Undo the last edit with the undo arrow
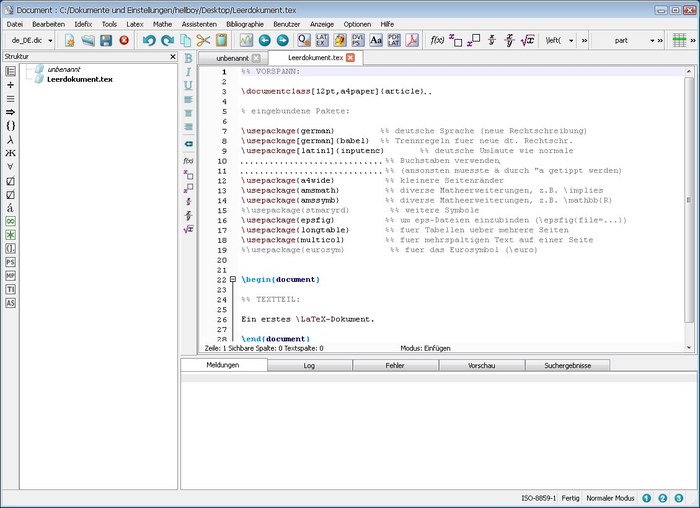 click(x=149, y=41)
